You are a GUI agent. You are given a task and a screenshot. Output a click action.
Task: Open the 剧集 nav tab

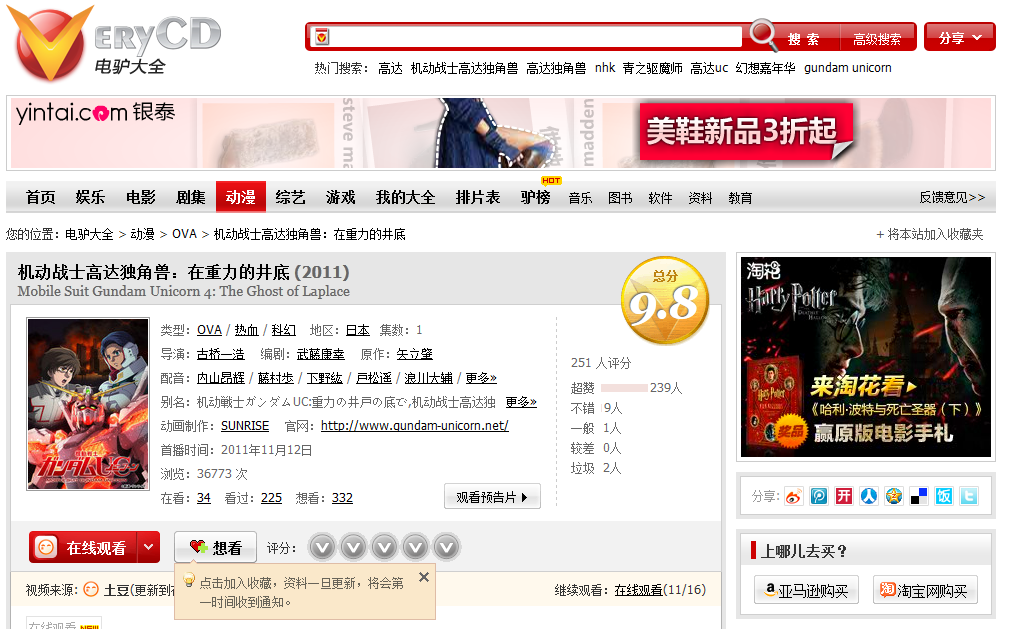click(x=191, y=197)
